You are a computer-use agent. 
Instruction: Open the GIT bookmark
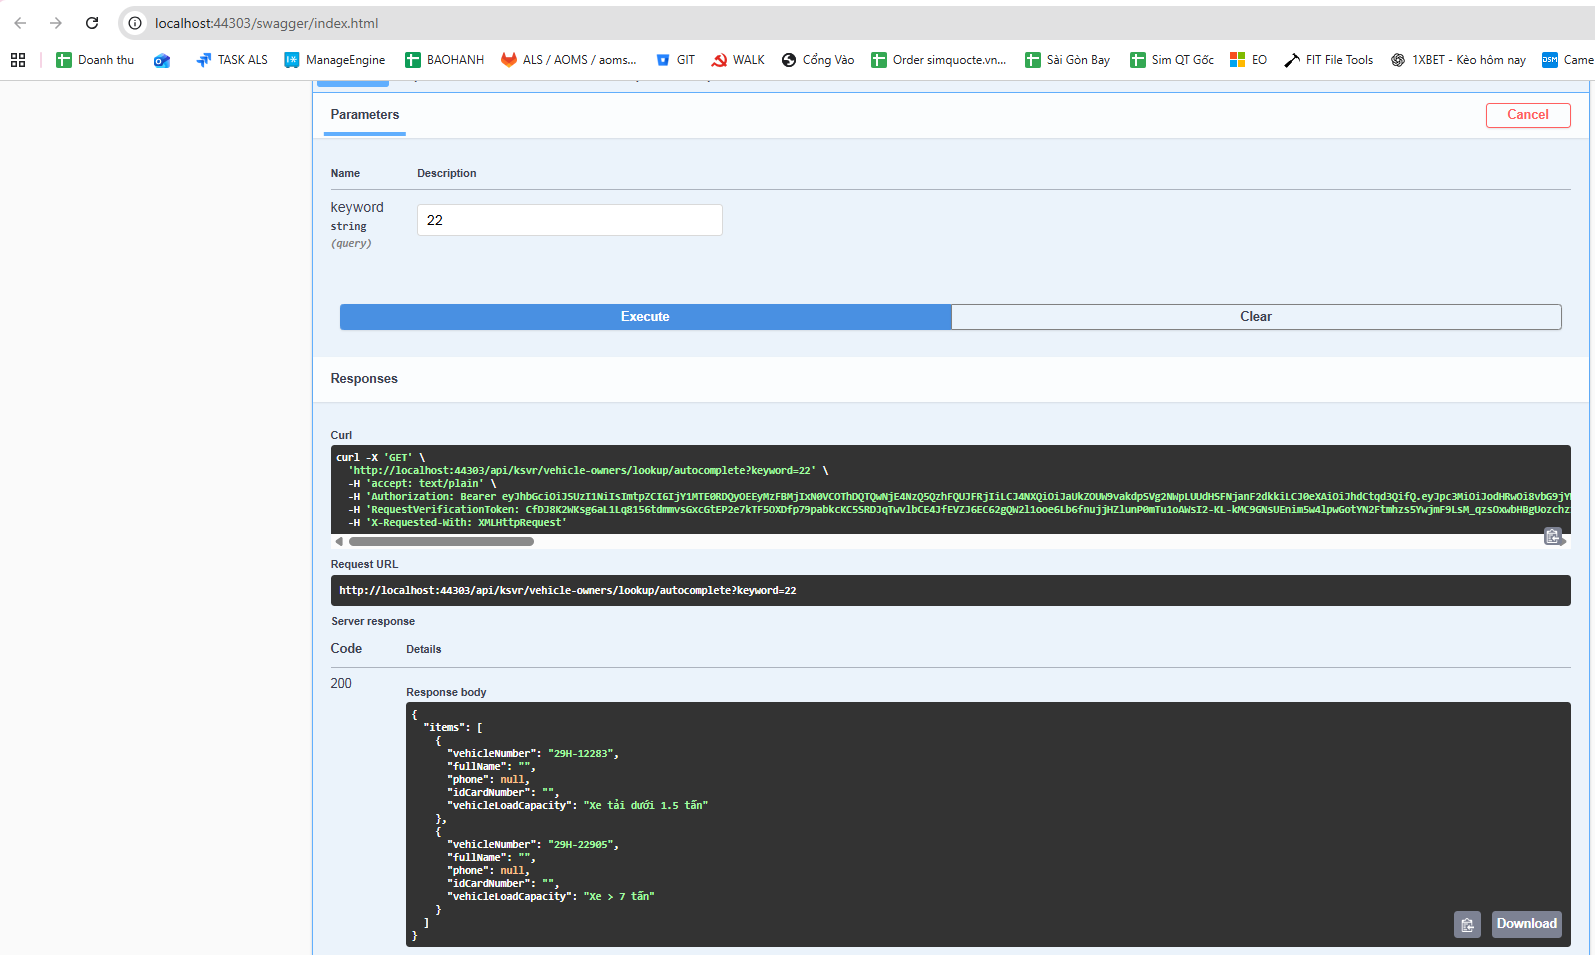point(675,60)
